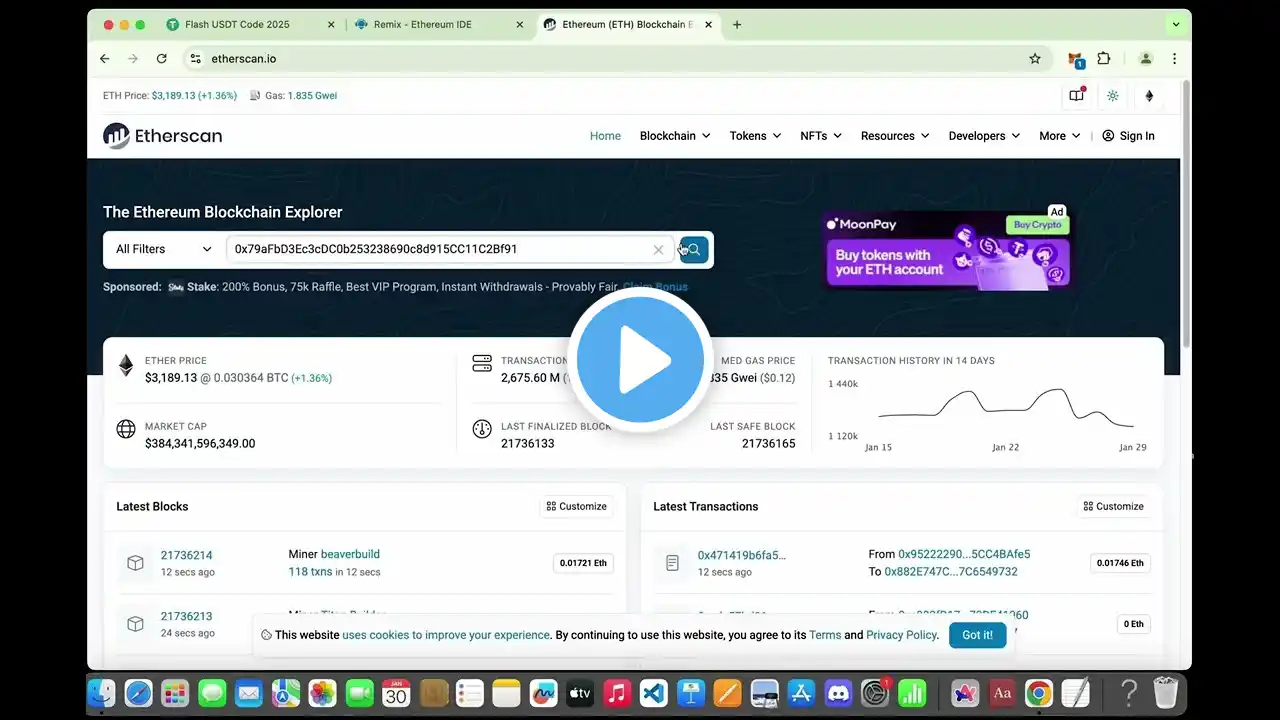Viewport: 1280px width, 720px height.
Task: Customize the Latest Transactions panel
Action: 1113,507
